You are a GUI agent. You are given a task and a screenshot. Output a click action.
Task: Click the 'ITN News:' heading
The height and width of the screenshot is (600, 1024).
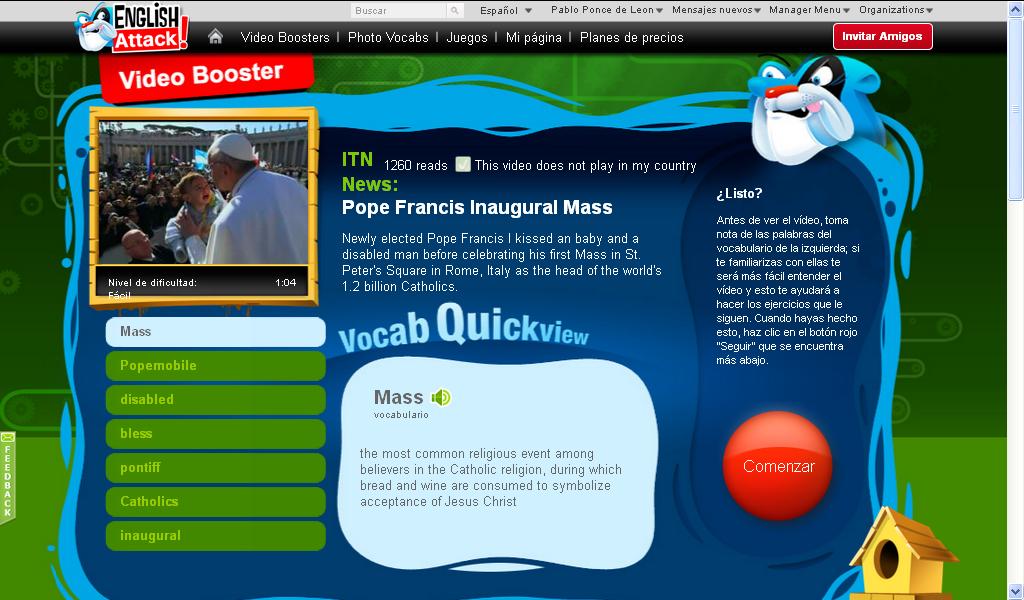[370, 172]
